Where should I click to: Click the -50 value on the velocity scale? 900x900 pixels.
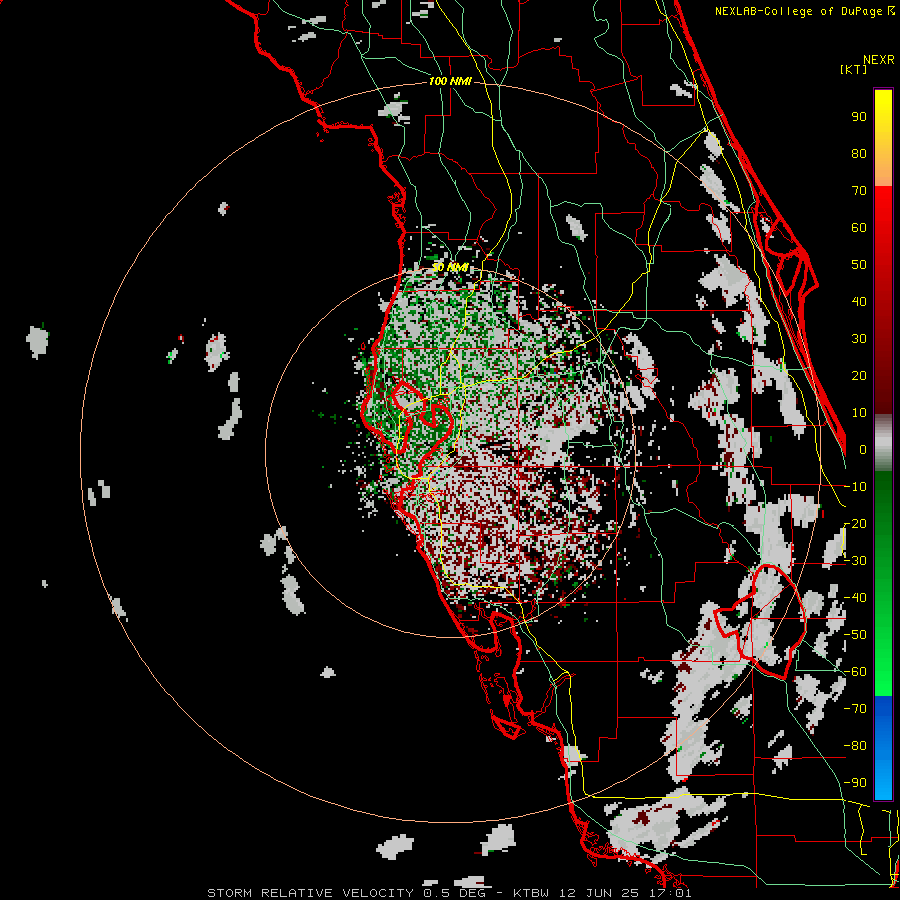(x=855, y=635)
